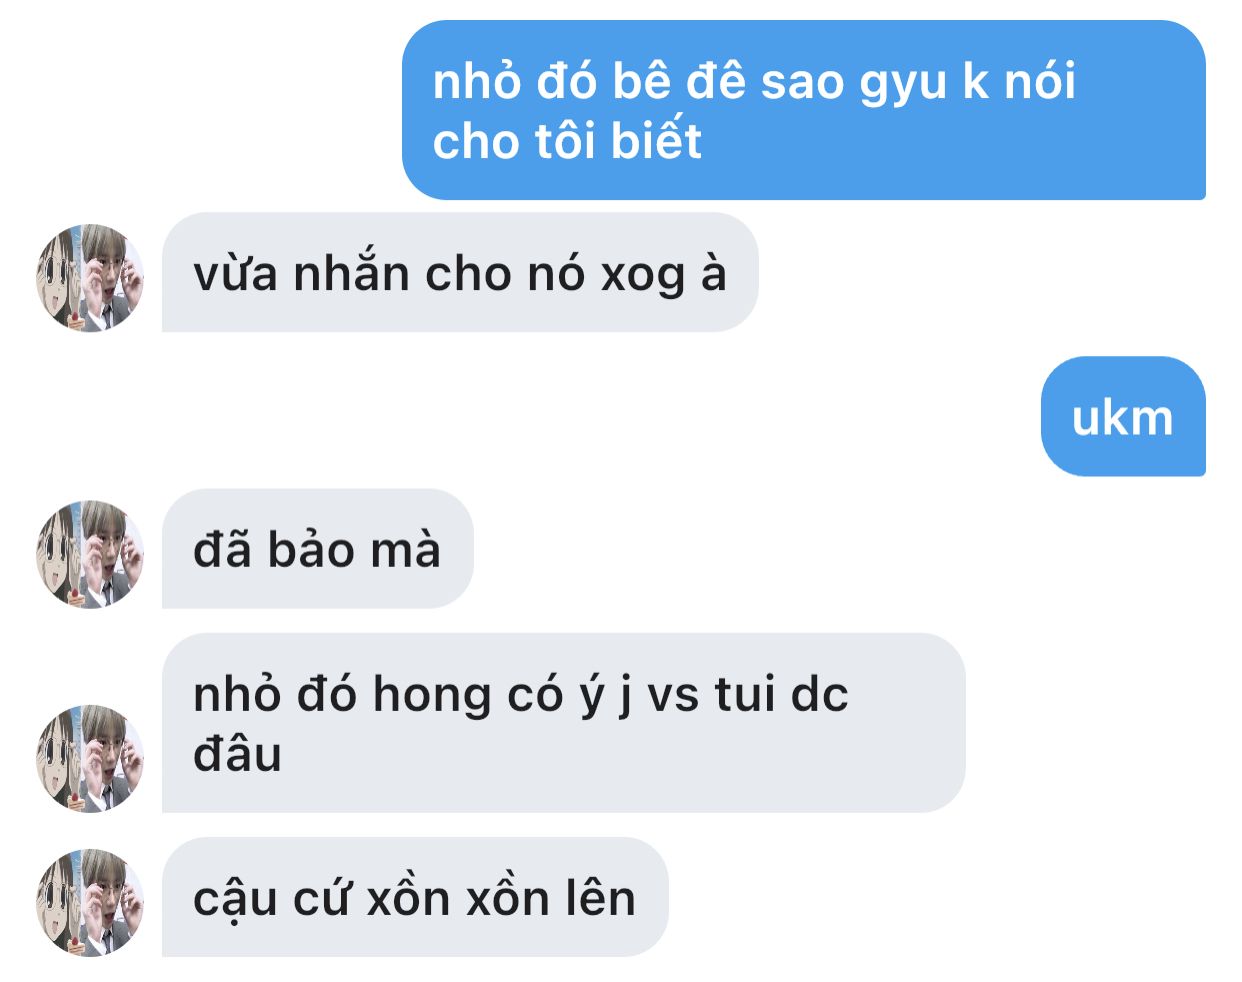Click the message "nhỏ đó hong có ý j vs tui dc đâu"
The width and height of the screenshot is (1242, 982).
pyautogui.click(x=563, y=722)
